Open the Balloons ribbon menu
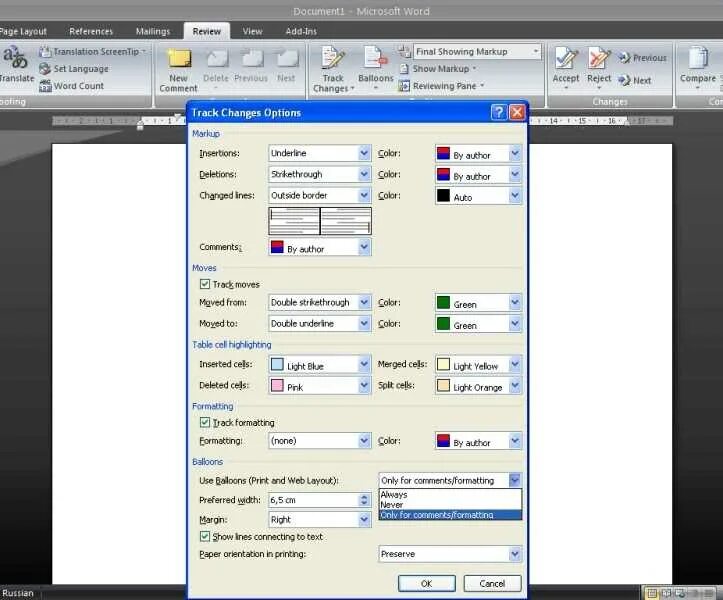The image size is (723, 600). pyautogui.click(x=375, y=68)
